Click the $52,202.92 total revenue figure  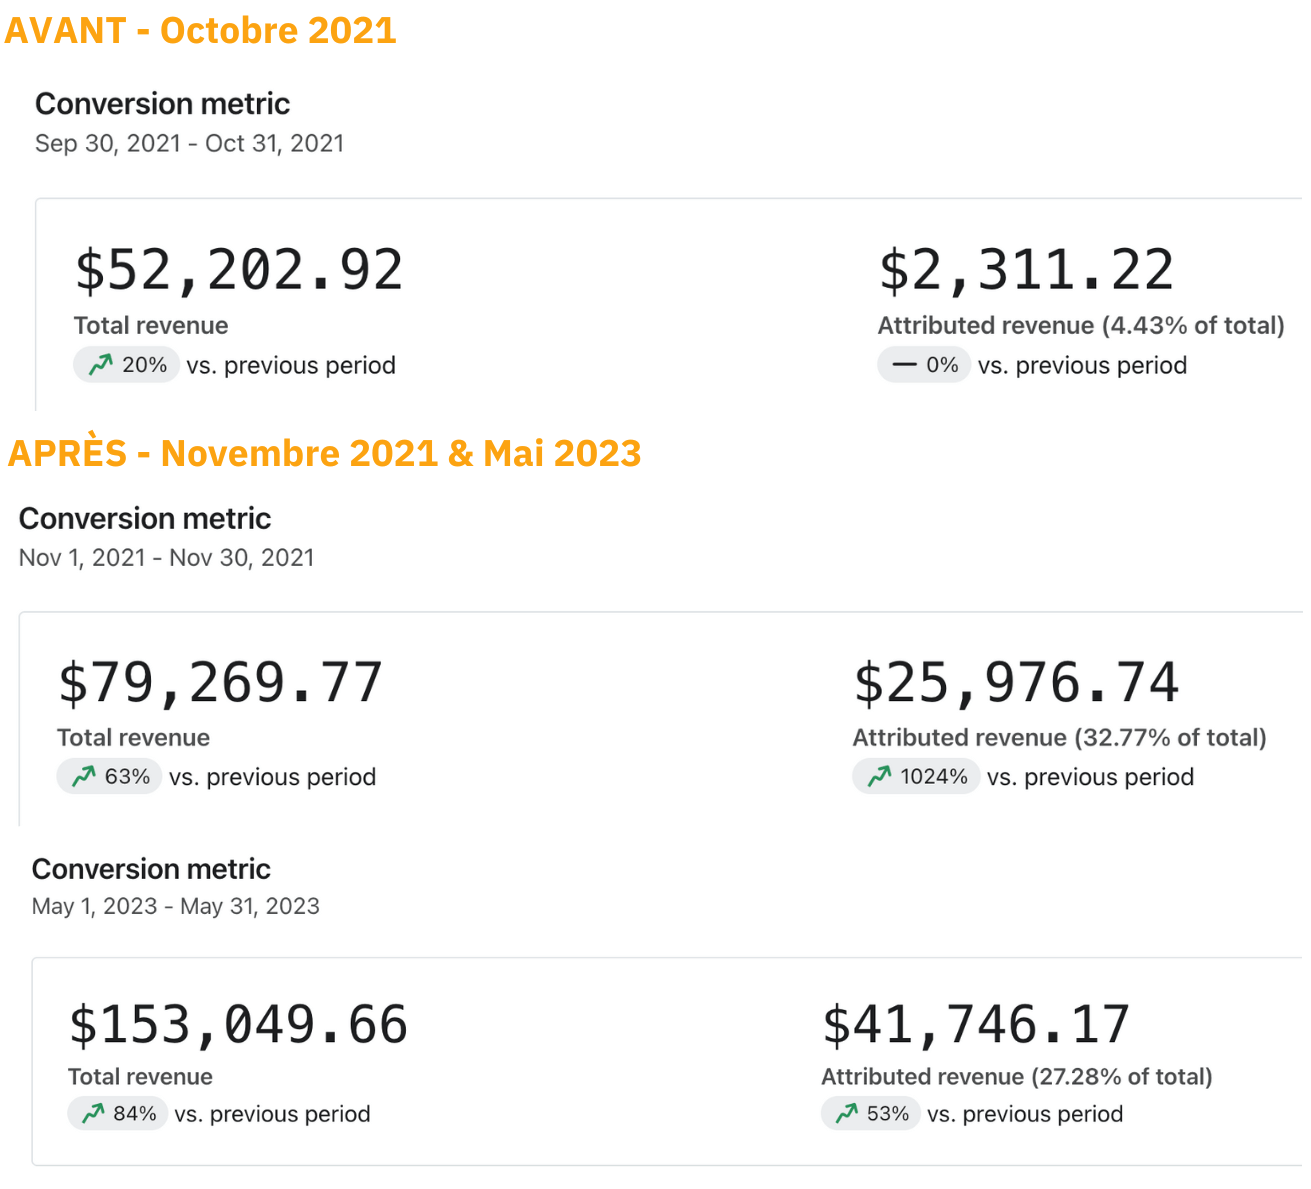[239, 270]
